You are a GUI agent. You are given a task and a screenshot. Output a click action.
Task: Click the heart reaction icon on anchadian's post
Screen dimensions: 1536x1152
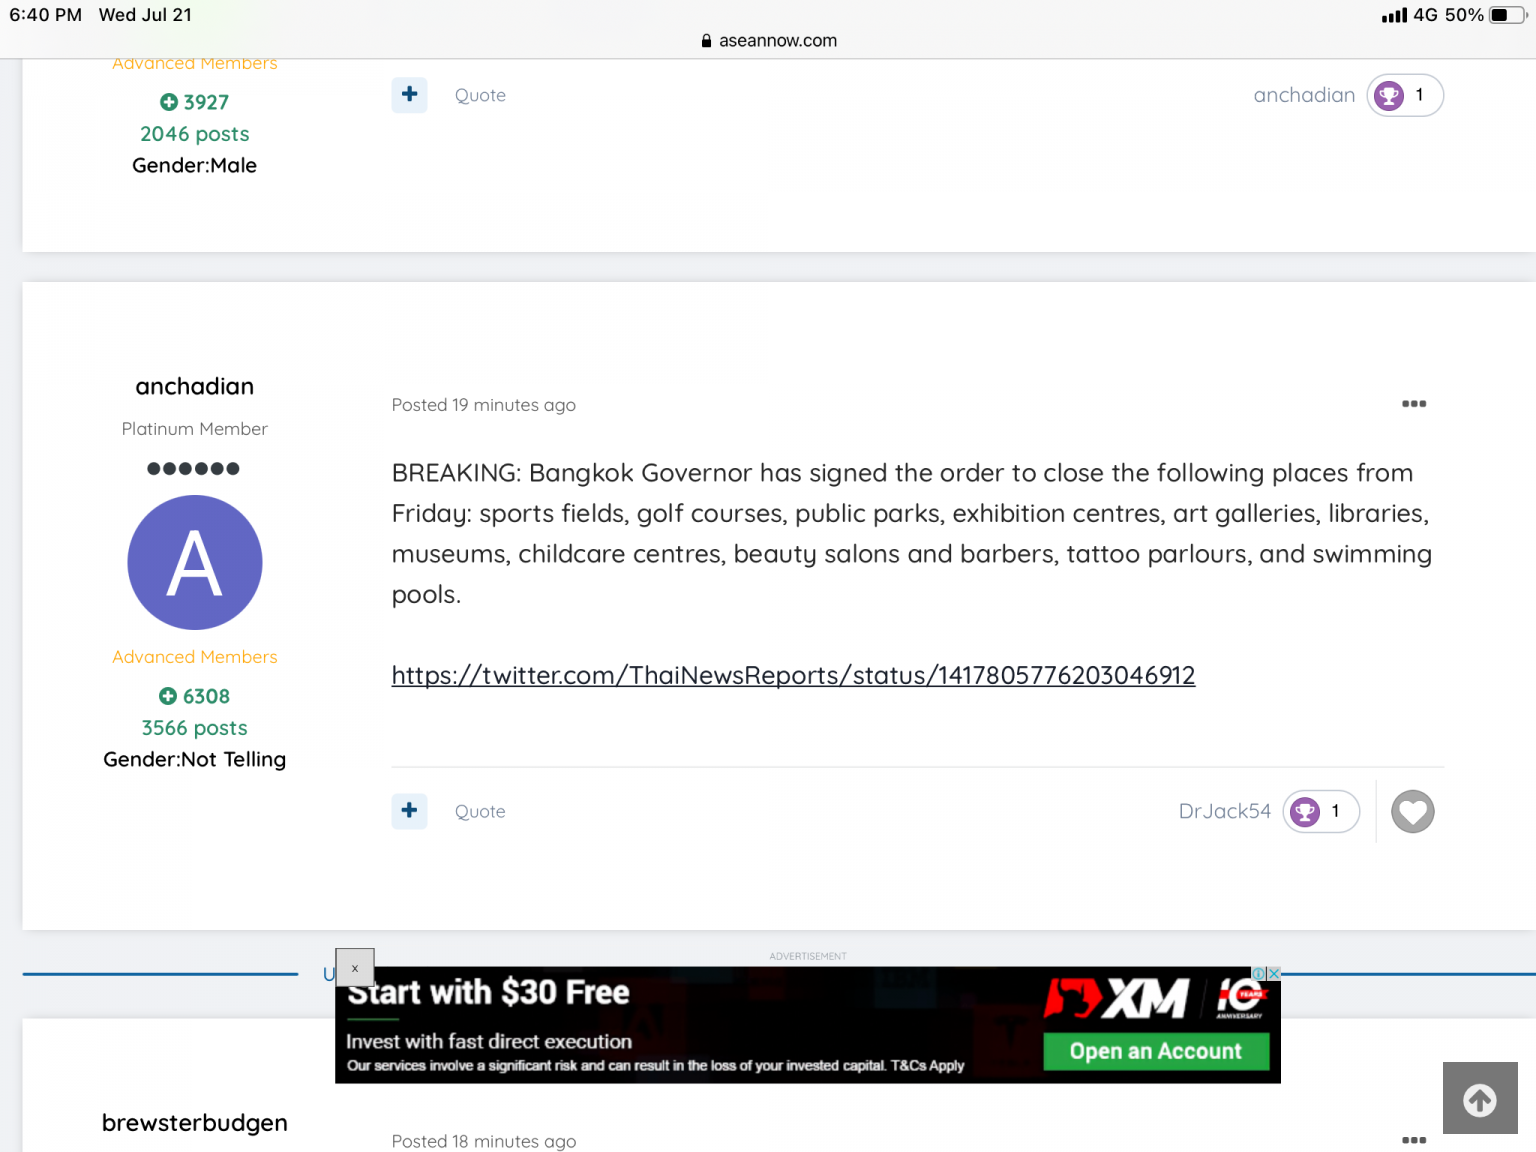pyautogui.click(x=1412, y=811)
